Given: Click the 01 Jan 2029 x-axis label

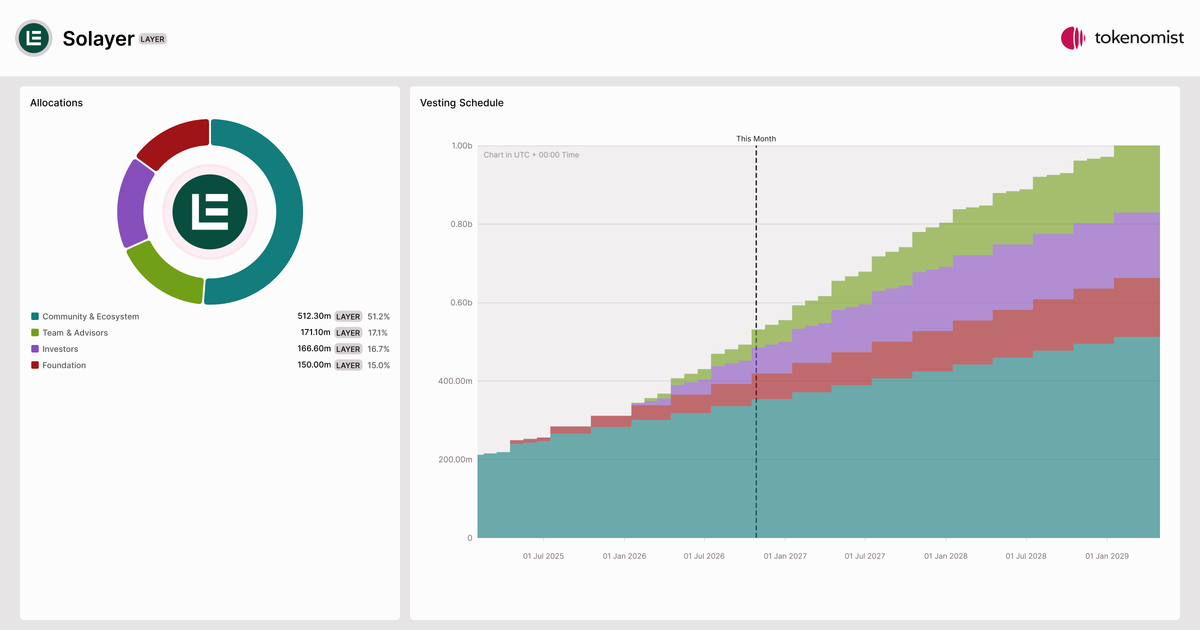Looking at the screenshot, I should 1106,555.
